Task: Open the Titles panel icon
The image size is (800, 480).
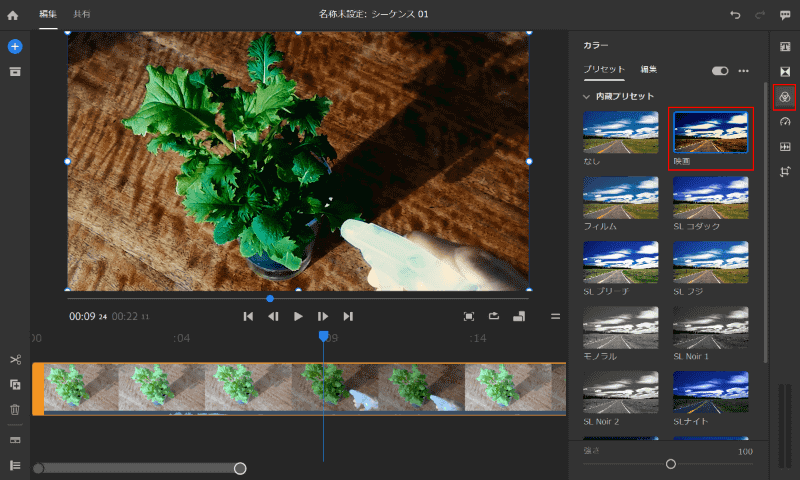Action: coord(785,47)
